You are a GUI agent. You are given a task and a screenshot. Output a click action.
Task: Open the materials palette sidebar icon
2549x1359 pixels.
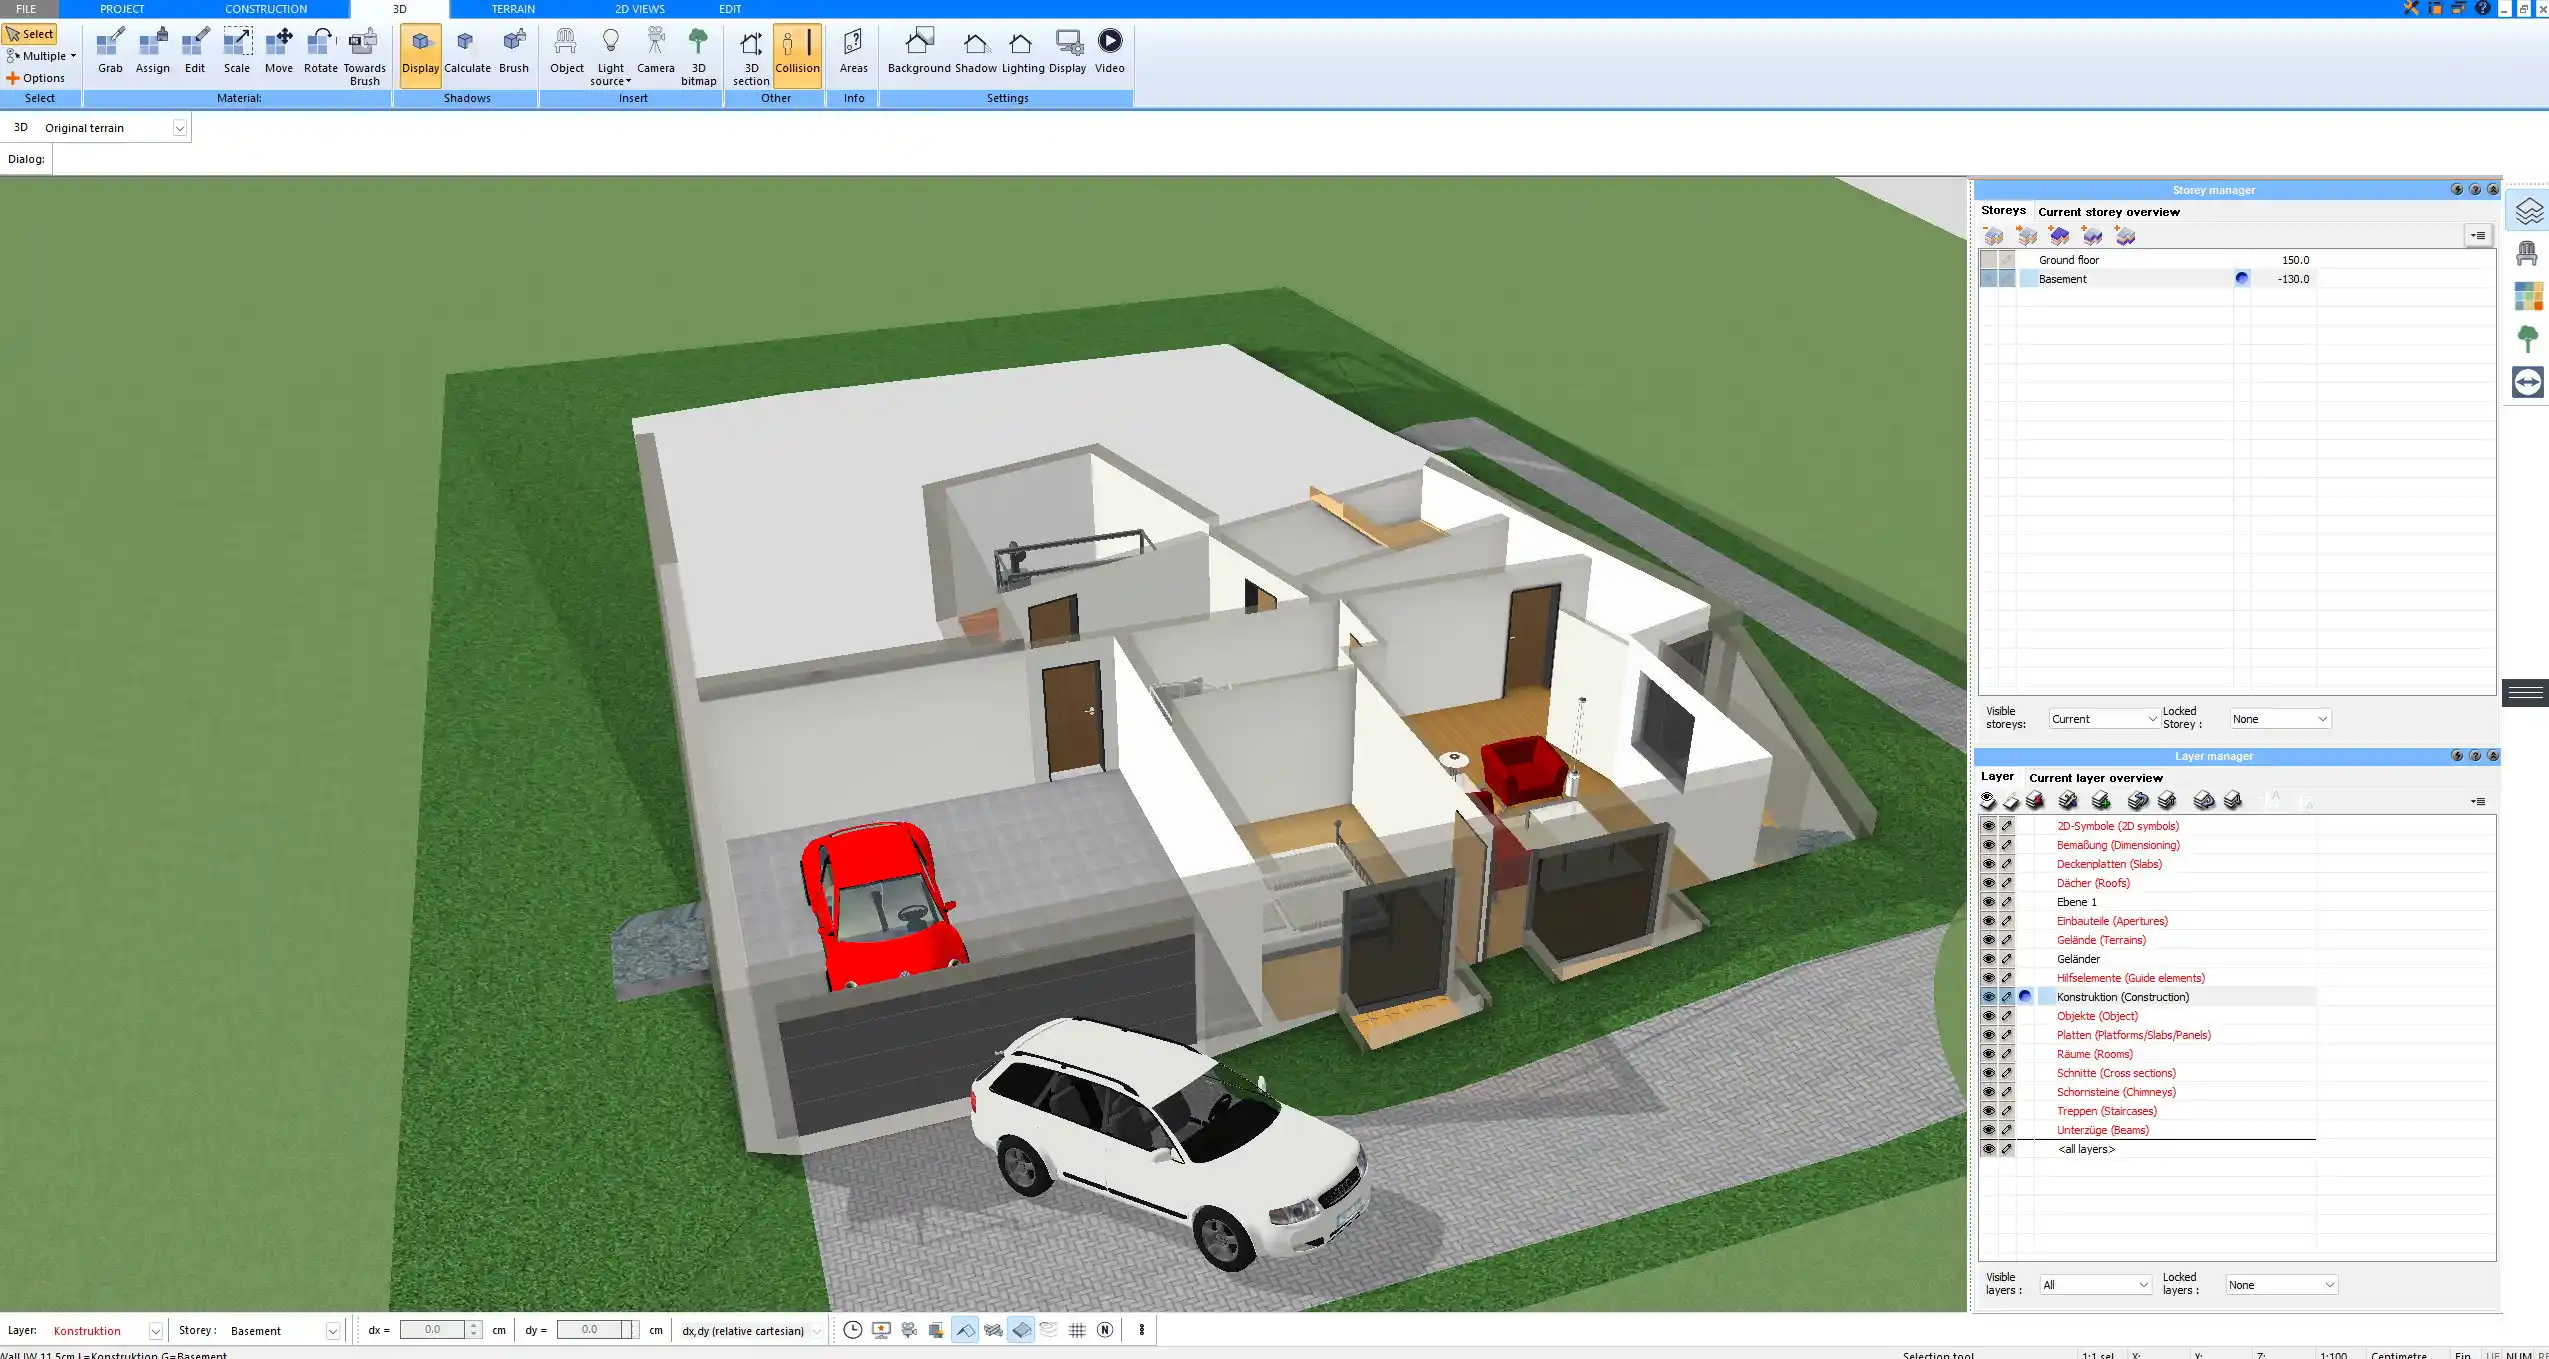[2528, 296]
